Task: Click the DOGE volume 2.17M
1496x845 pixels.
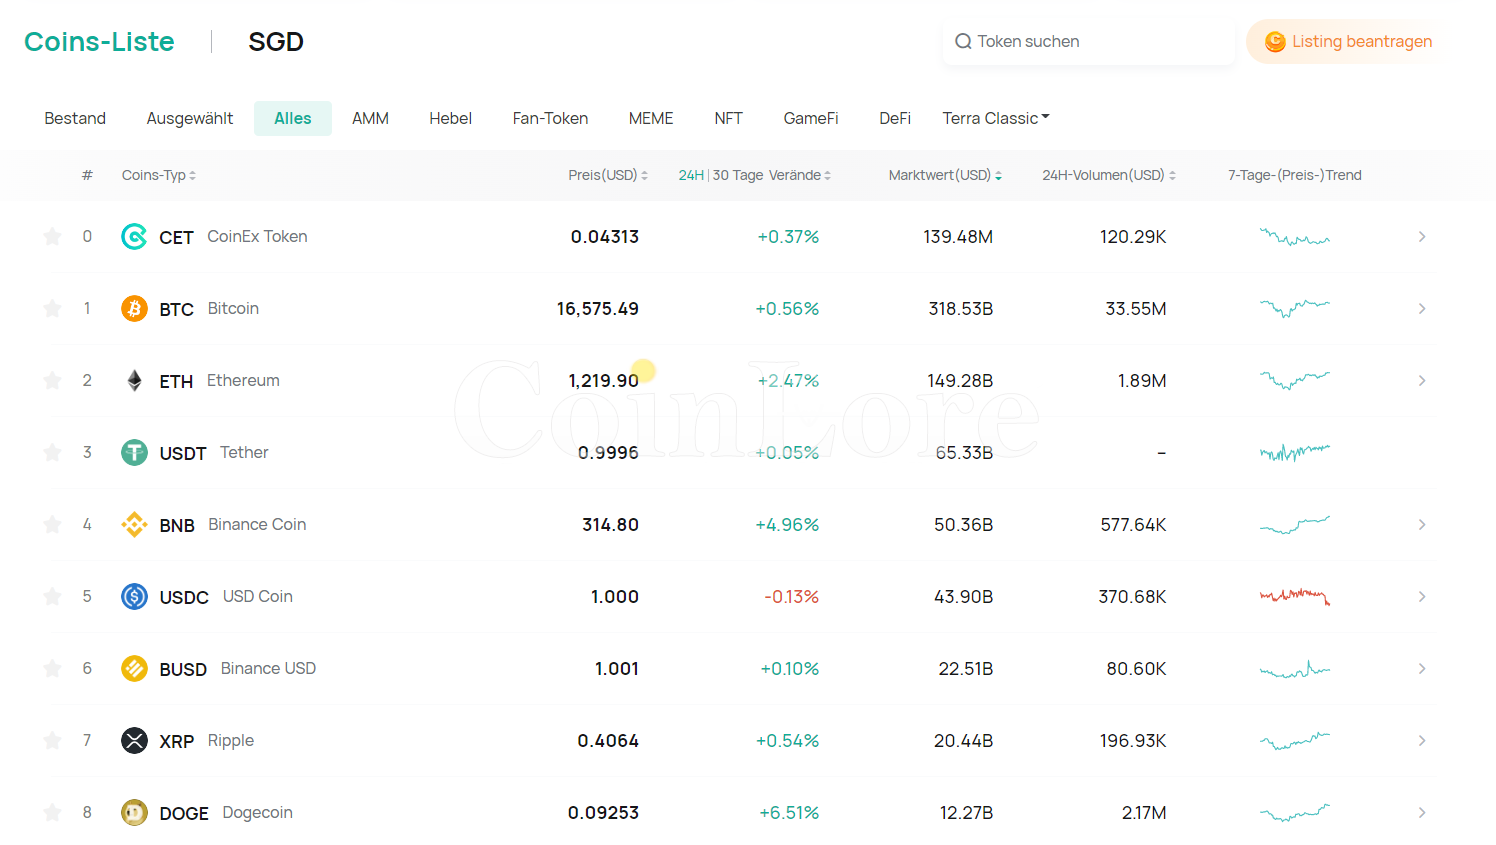Action: (1144, 813)
